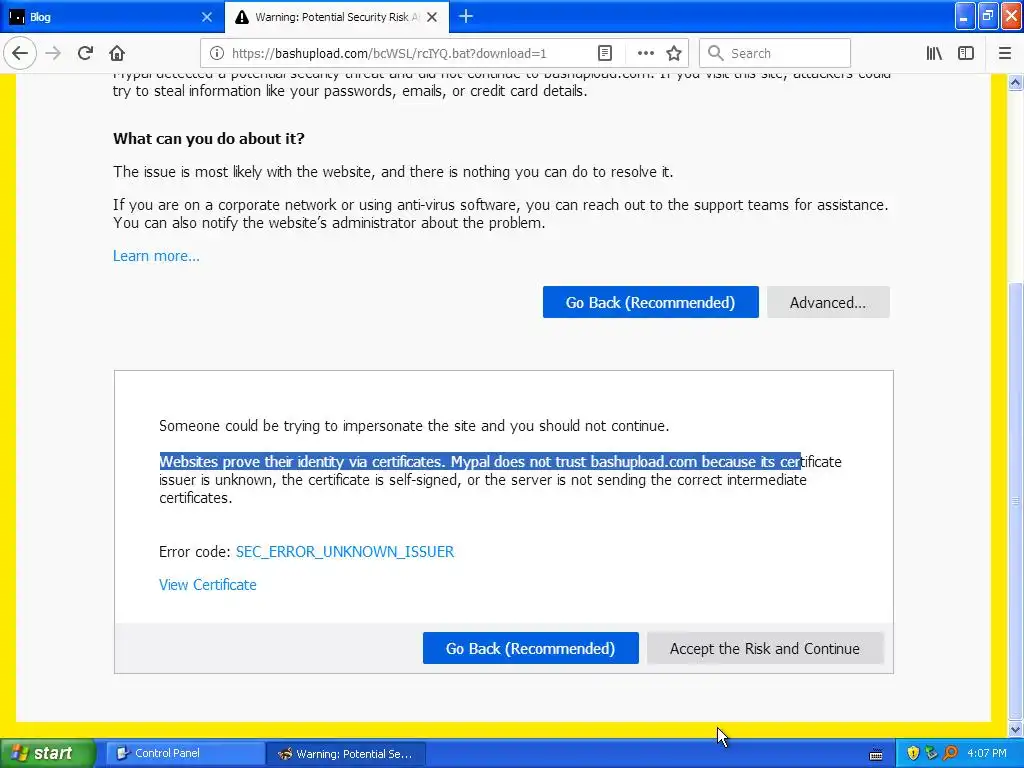The height and width of the screenshot is (768, 1024).
Task: Close the Warning security risk tab
Action: pyautogui.click(x=432, y=17)
